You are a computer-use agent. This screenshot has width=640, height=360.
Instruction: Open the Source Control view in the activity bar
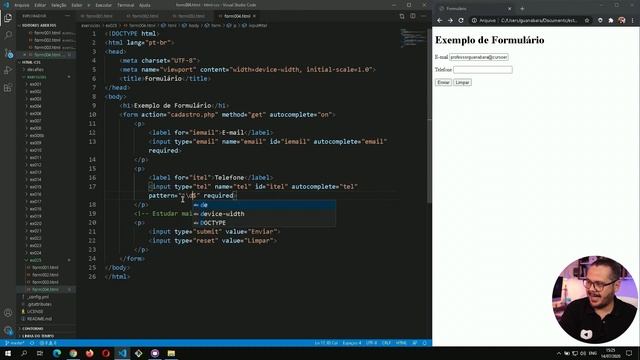coord(8,53)
